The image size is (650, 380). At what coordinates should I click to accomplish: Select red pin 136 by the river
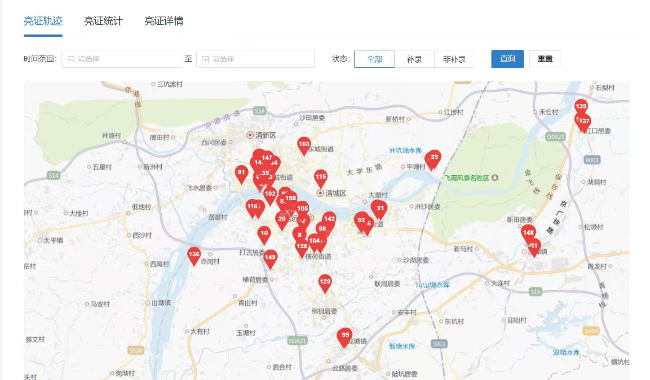pos(194,255)
